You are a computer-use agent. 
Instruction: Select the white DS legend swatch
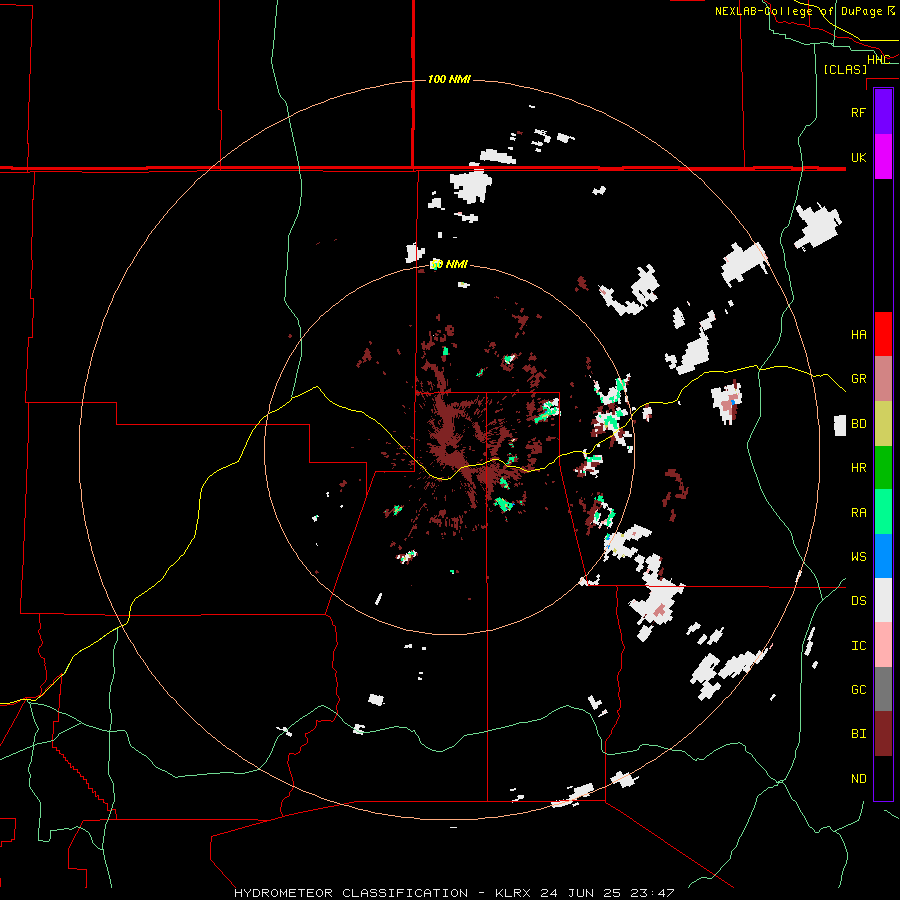tap(883, 600)
